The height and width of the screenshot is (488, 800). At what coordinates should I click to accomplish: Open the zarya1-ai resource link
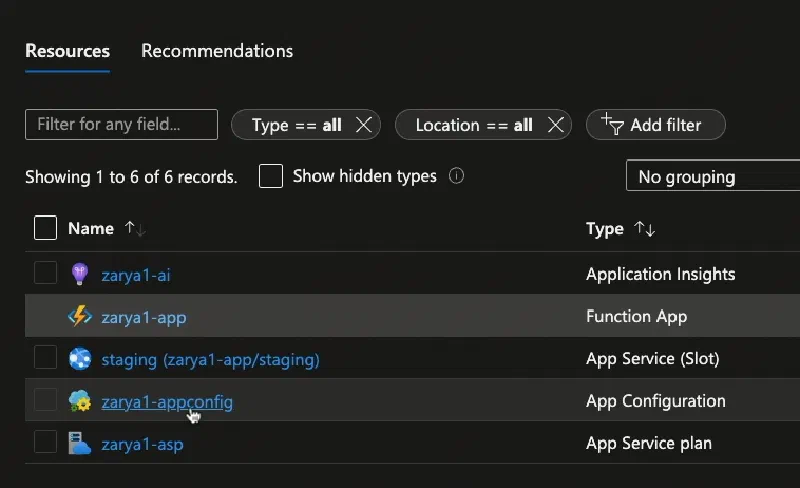coord(136,275)
